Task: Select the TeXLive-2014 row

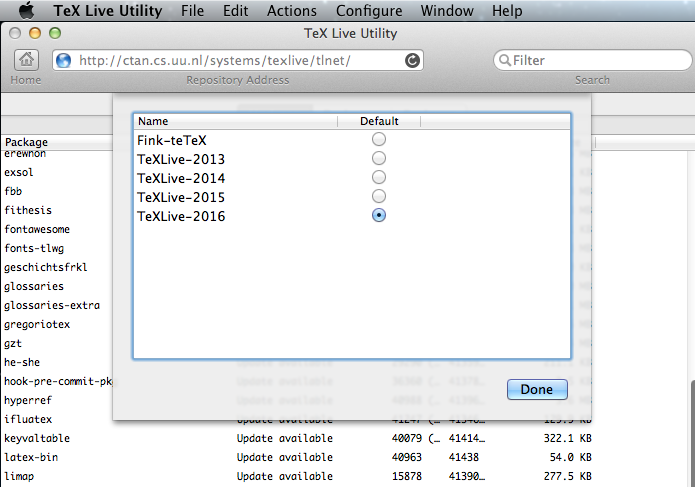Action: point(352,178)
